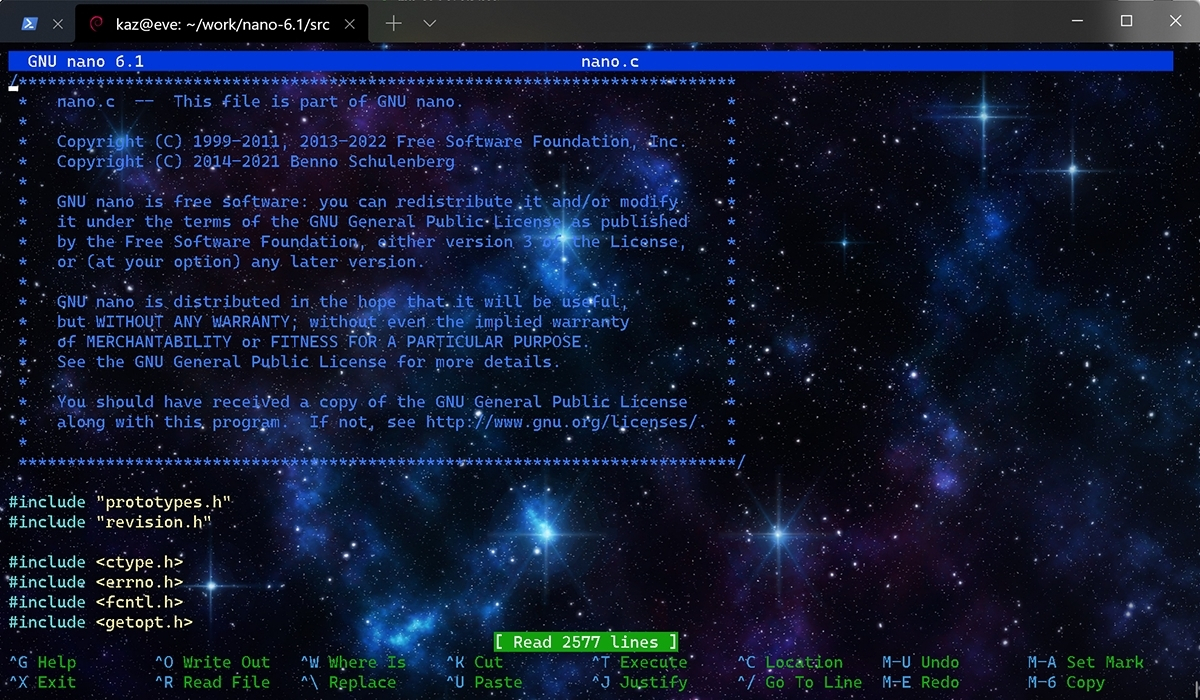The height and width of the screenshot is (700, 1200).
Task: Click the ^W Where Is shortcut
Action: [353, 662]
